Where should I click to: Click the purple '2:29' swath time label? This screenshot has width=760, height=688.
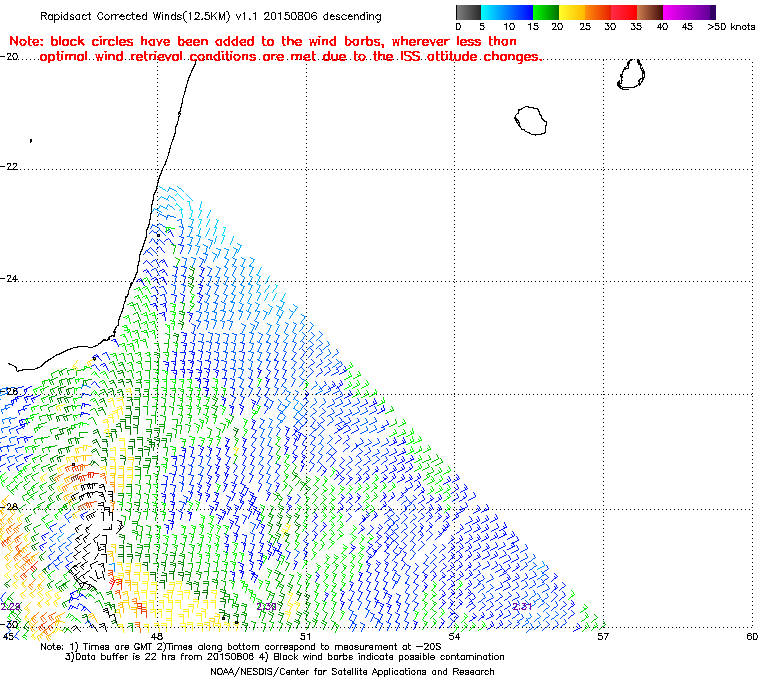click(x=11, y=607)
